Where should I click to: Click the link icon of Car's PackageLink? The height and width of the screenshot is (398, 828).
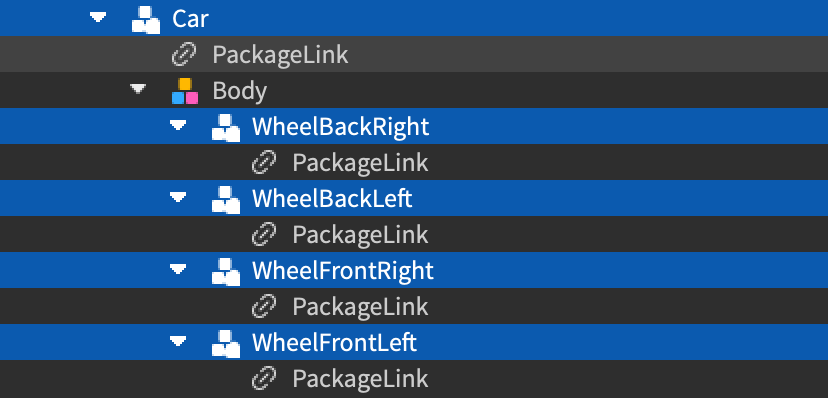[x=184, y=55]
